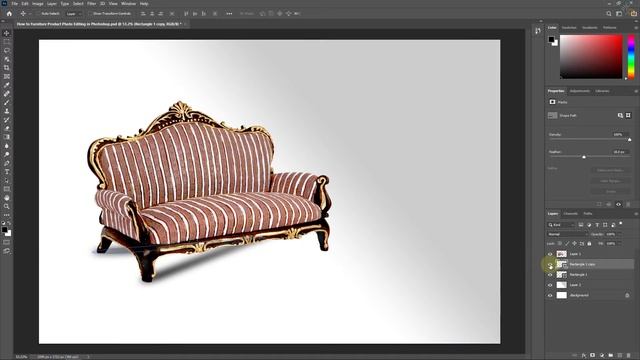Image resolution: width=640 pixels, height=360 pixels.
Task: Select the Rectangle shape tool
Action: tap(7, 189)
